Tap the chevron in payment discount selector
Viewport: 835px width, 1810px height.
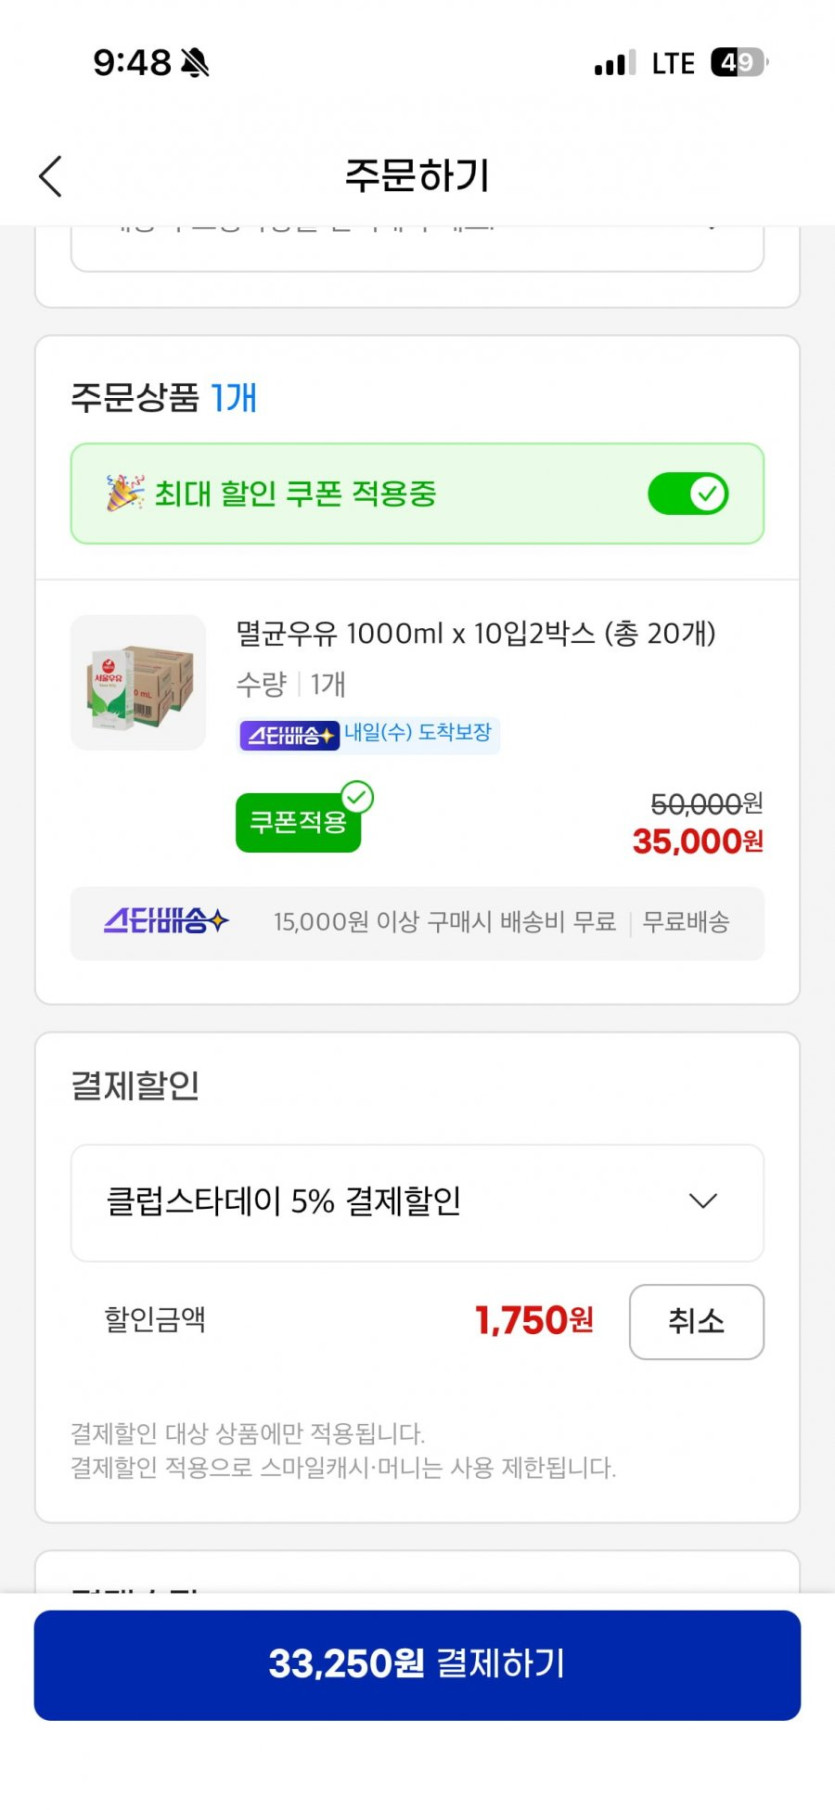703,1201
